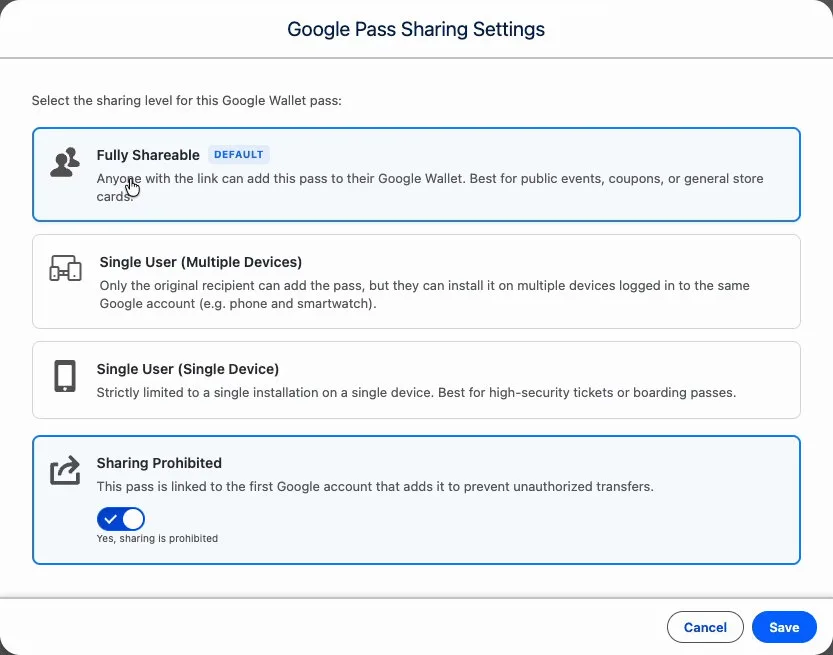Screen dimensions: 833x655
Task: Click the multiple devices icon
Action: (65, 268)
